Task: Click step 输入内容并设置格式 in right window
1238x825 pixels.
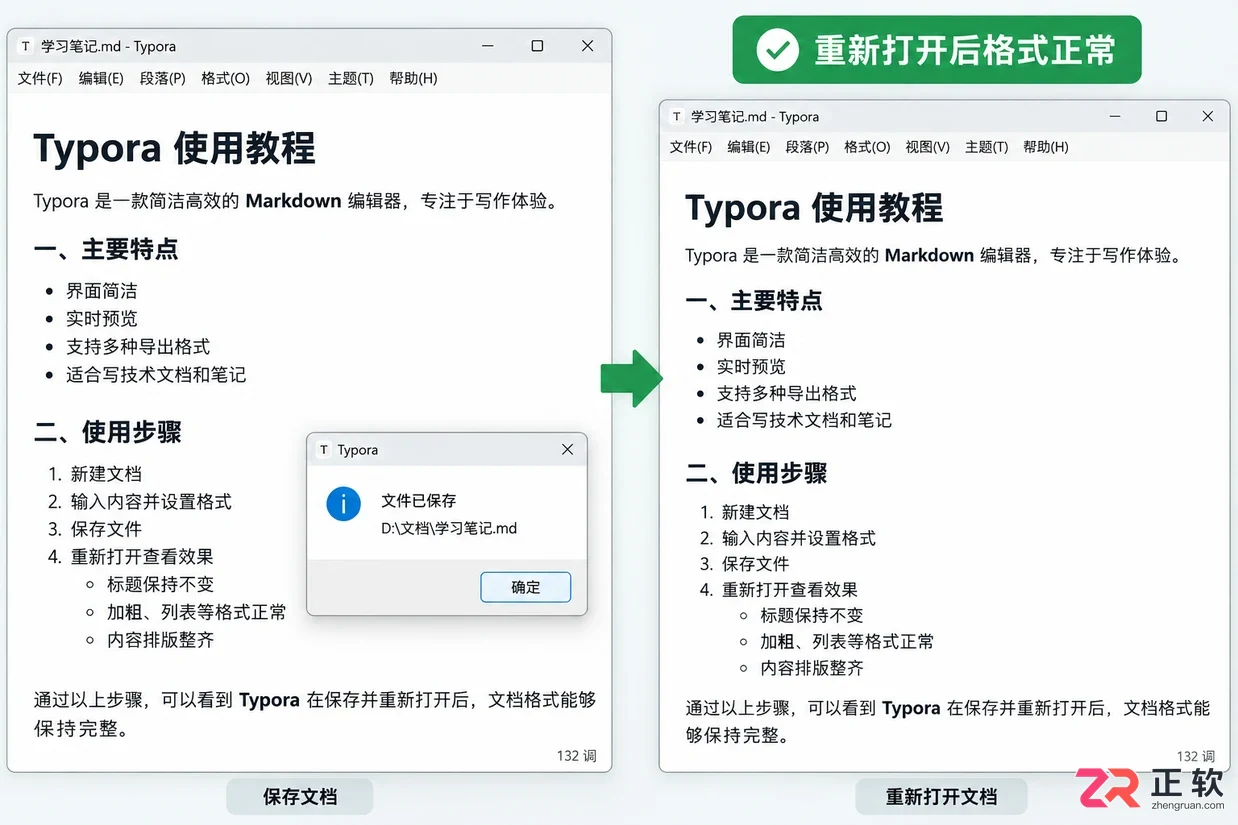Action: tap(799, 538)
